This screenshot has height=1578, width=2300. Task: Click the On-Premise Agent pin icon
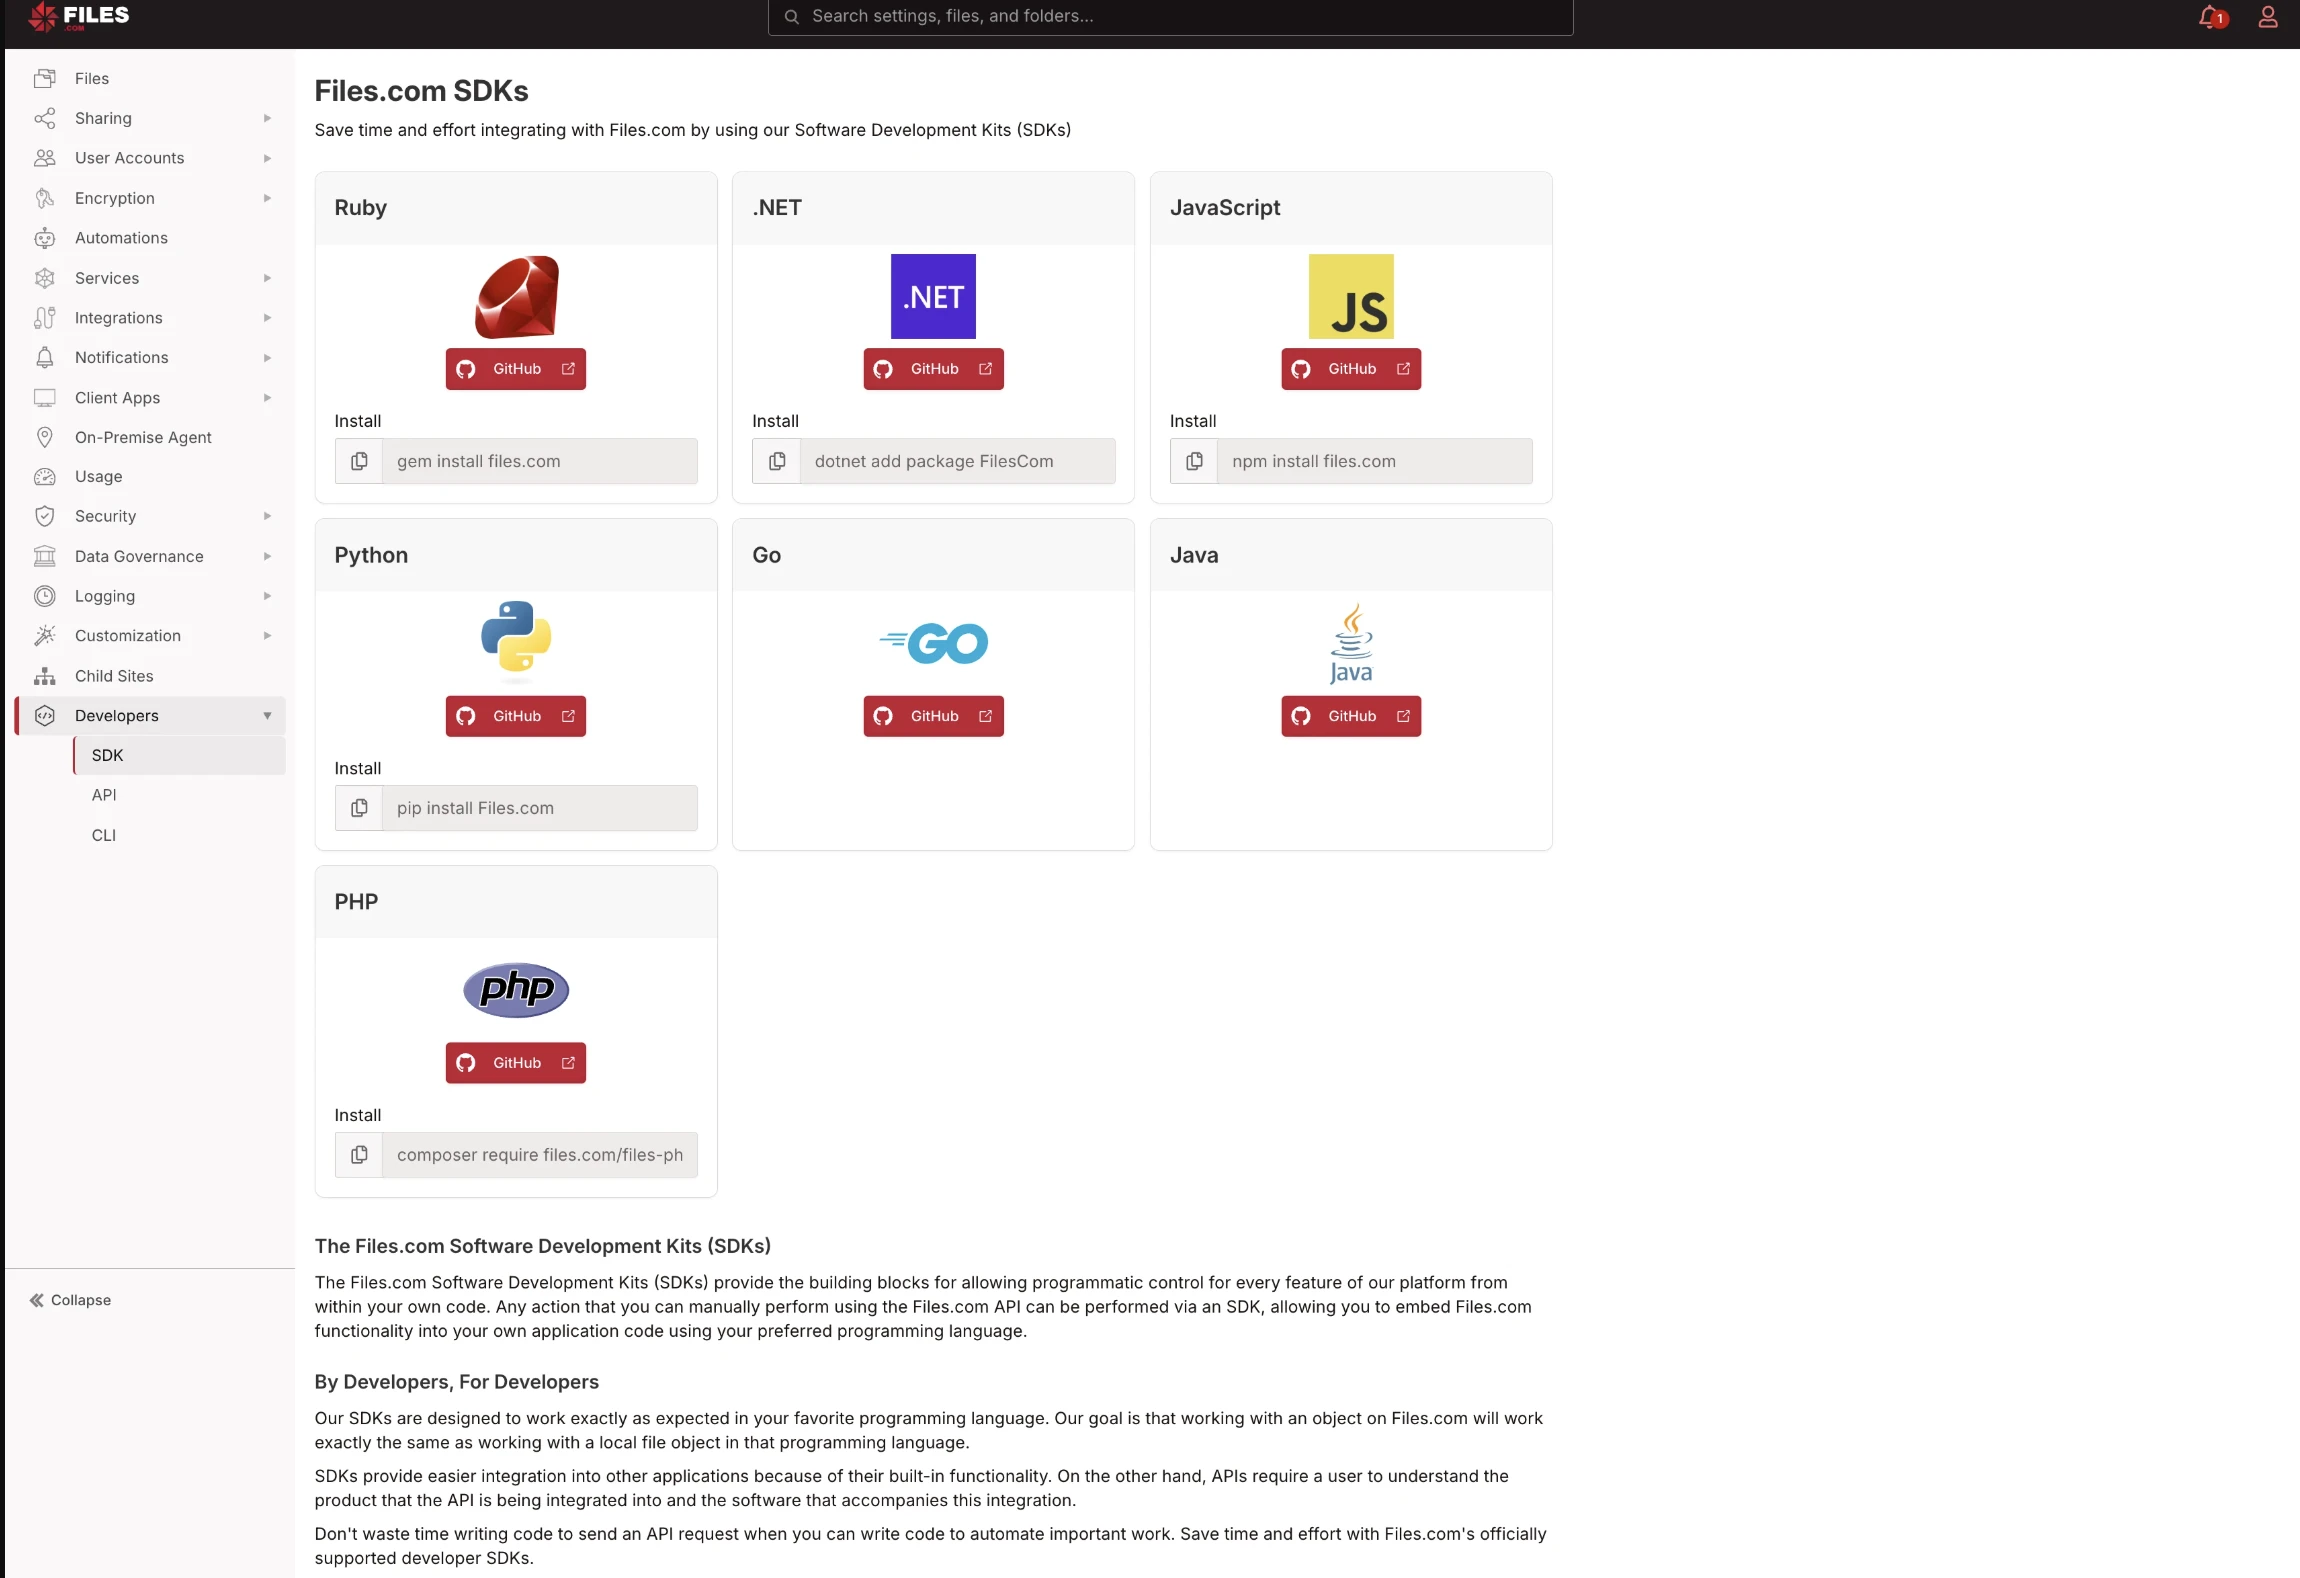click(x=45, y=437)
